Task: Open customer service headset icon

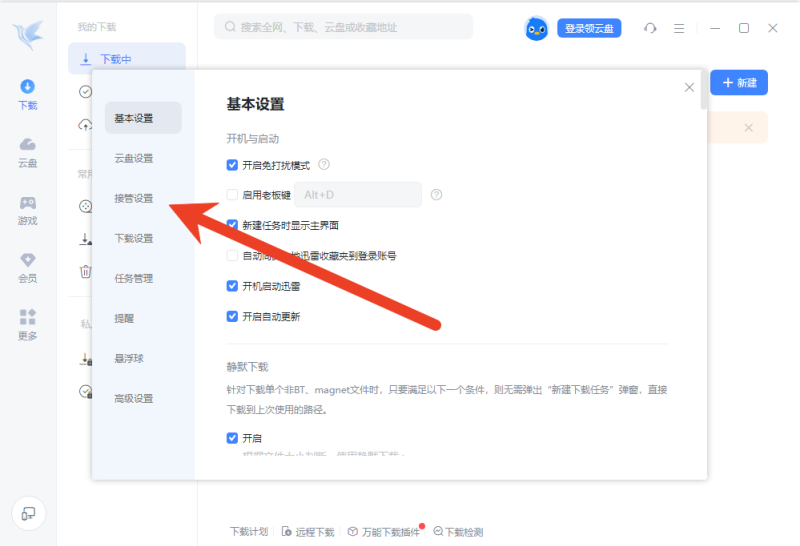Action: click(650, 28)
